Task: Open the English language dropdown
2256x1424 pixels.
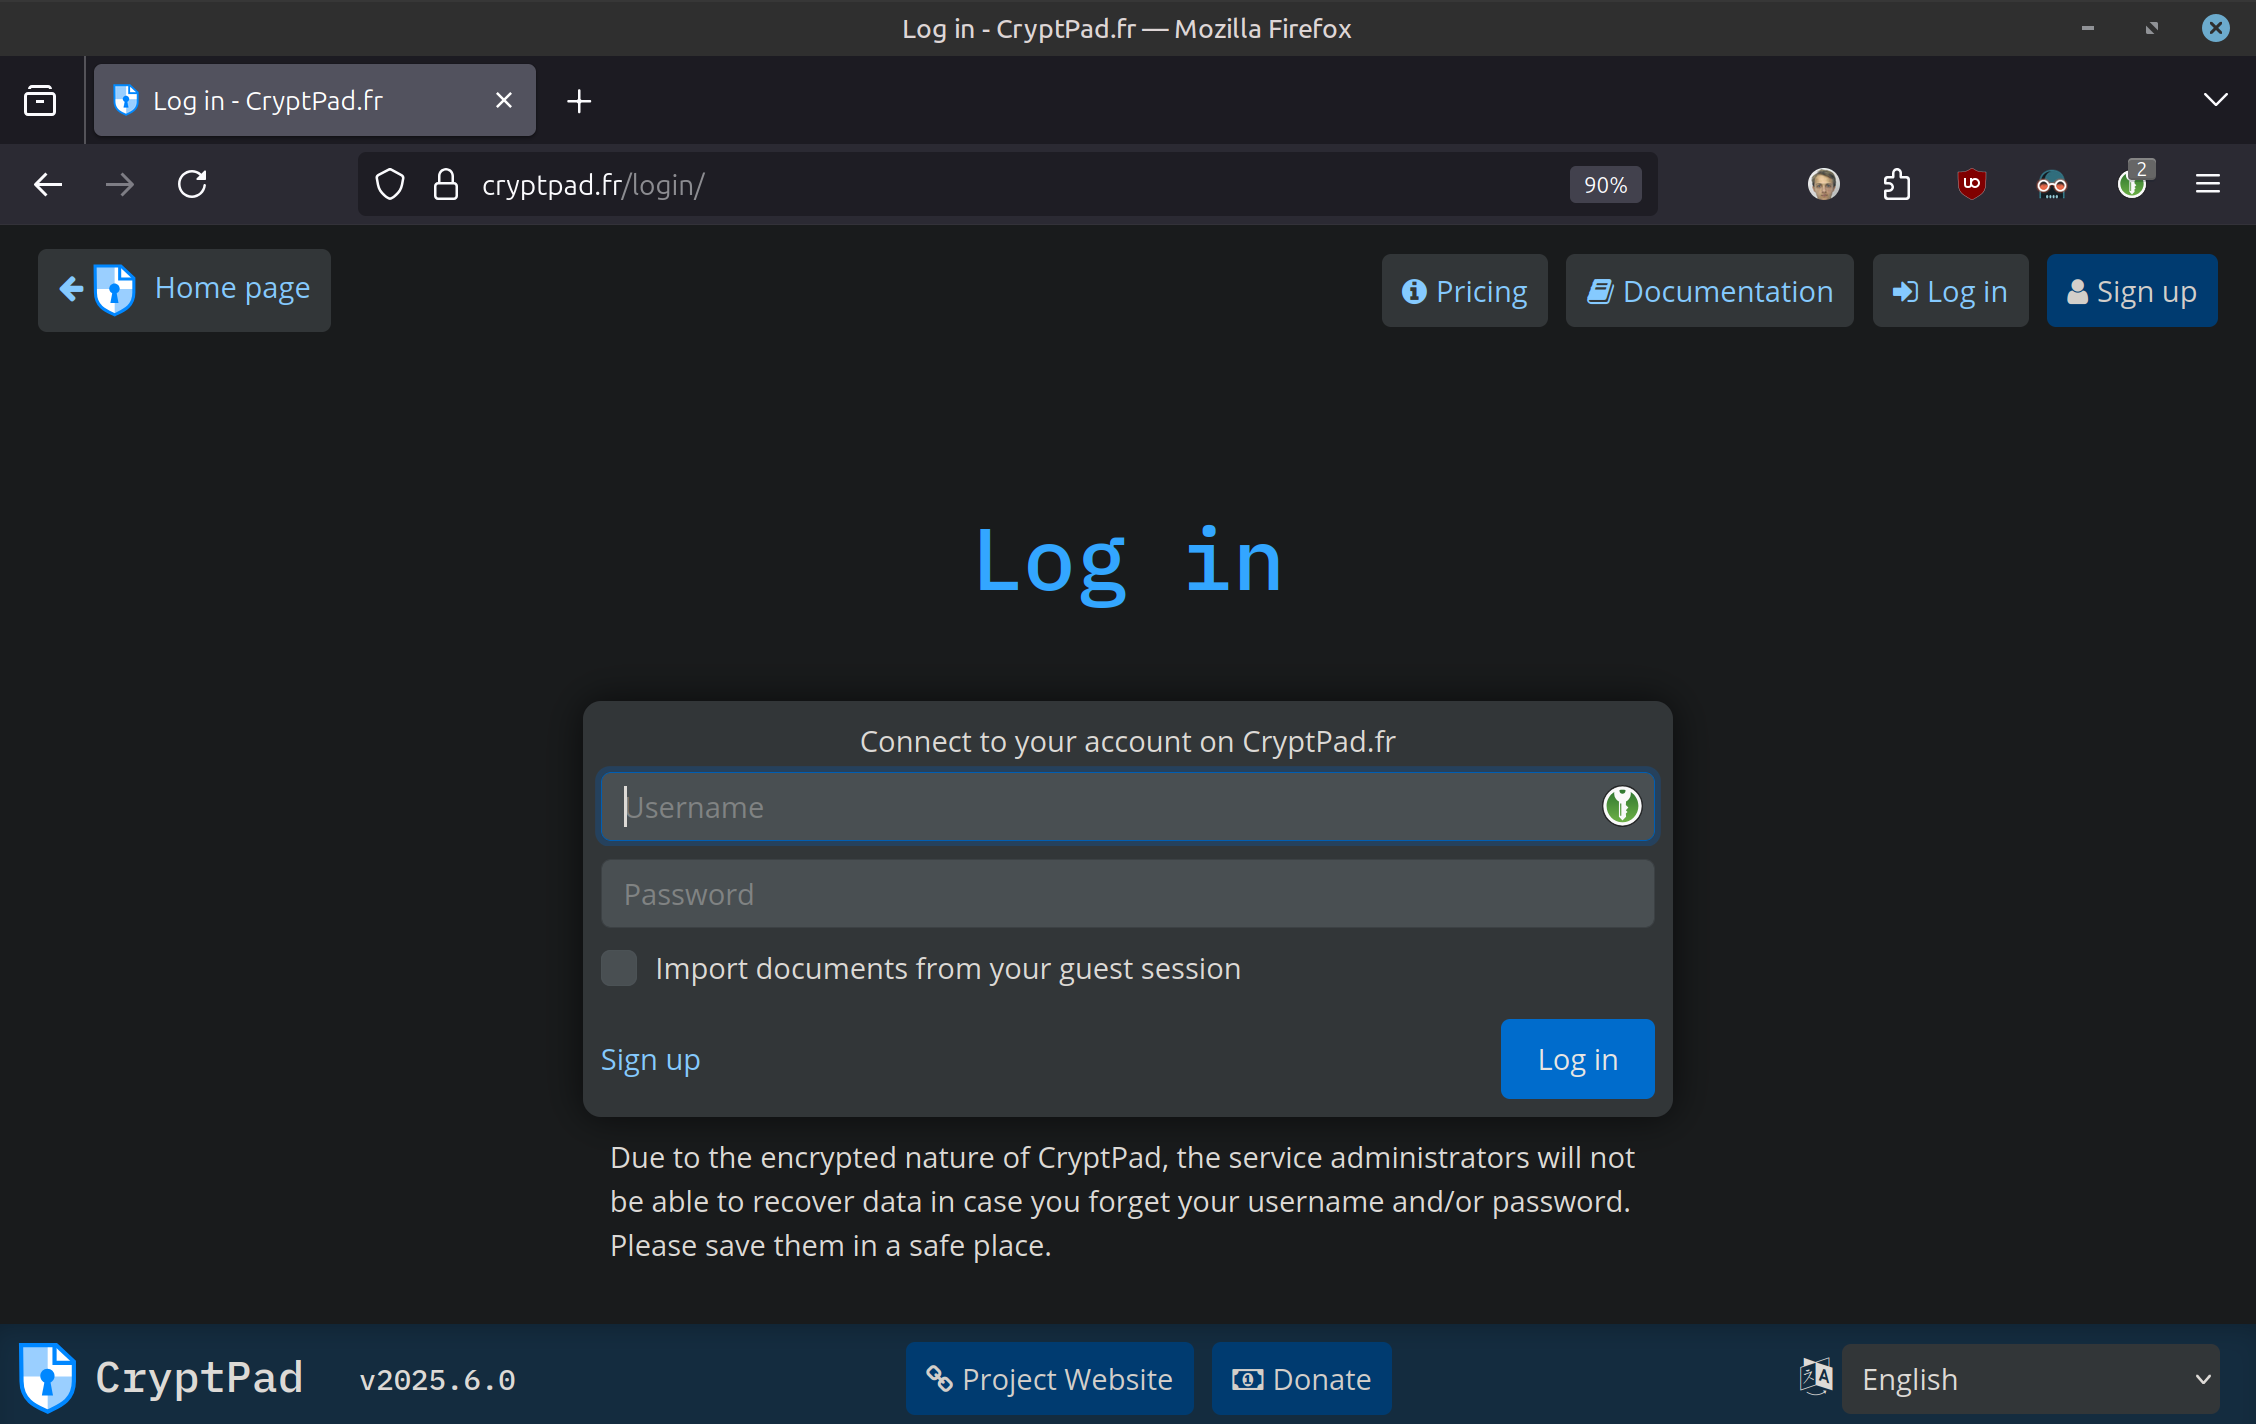Action: point(2030,1379)
